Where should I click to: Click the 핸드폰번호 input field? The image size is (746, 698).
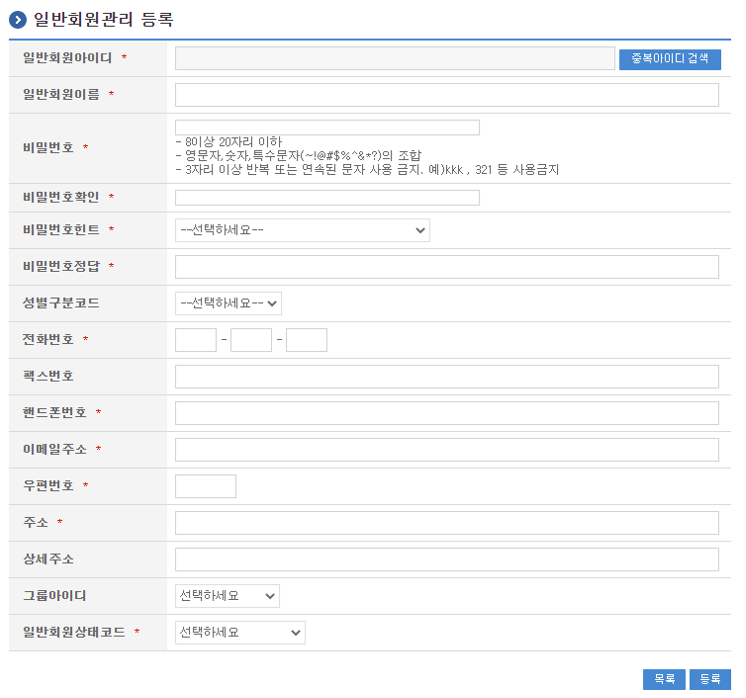pos(446,413)
